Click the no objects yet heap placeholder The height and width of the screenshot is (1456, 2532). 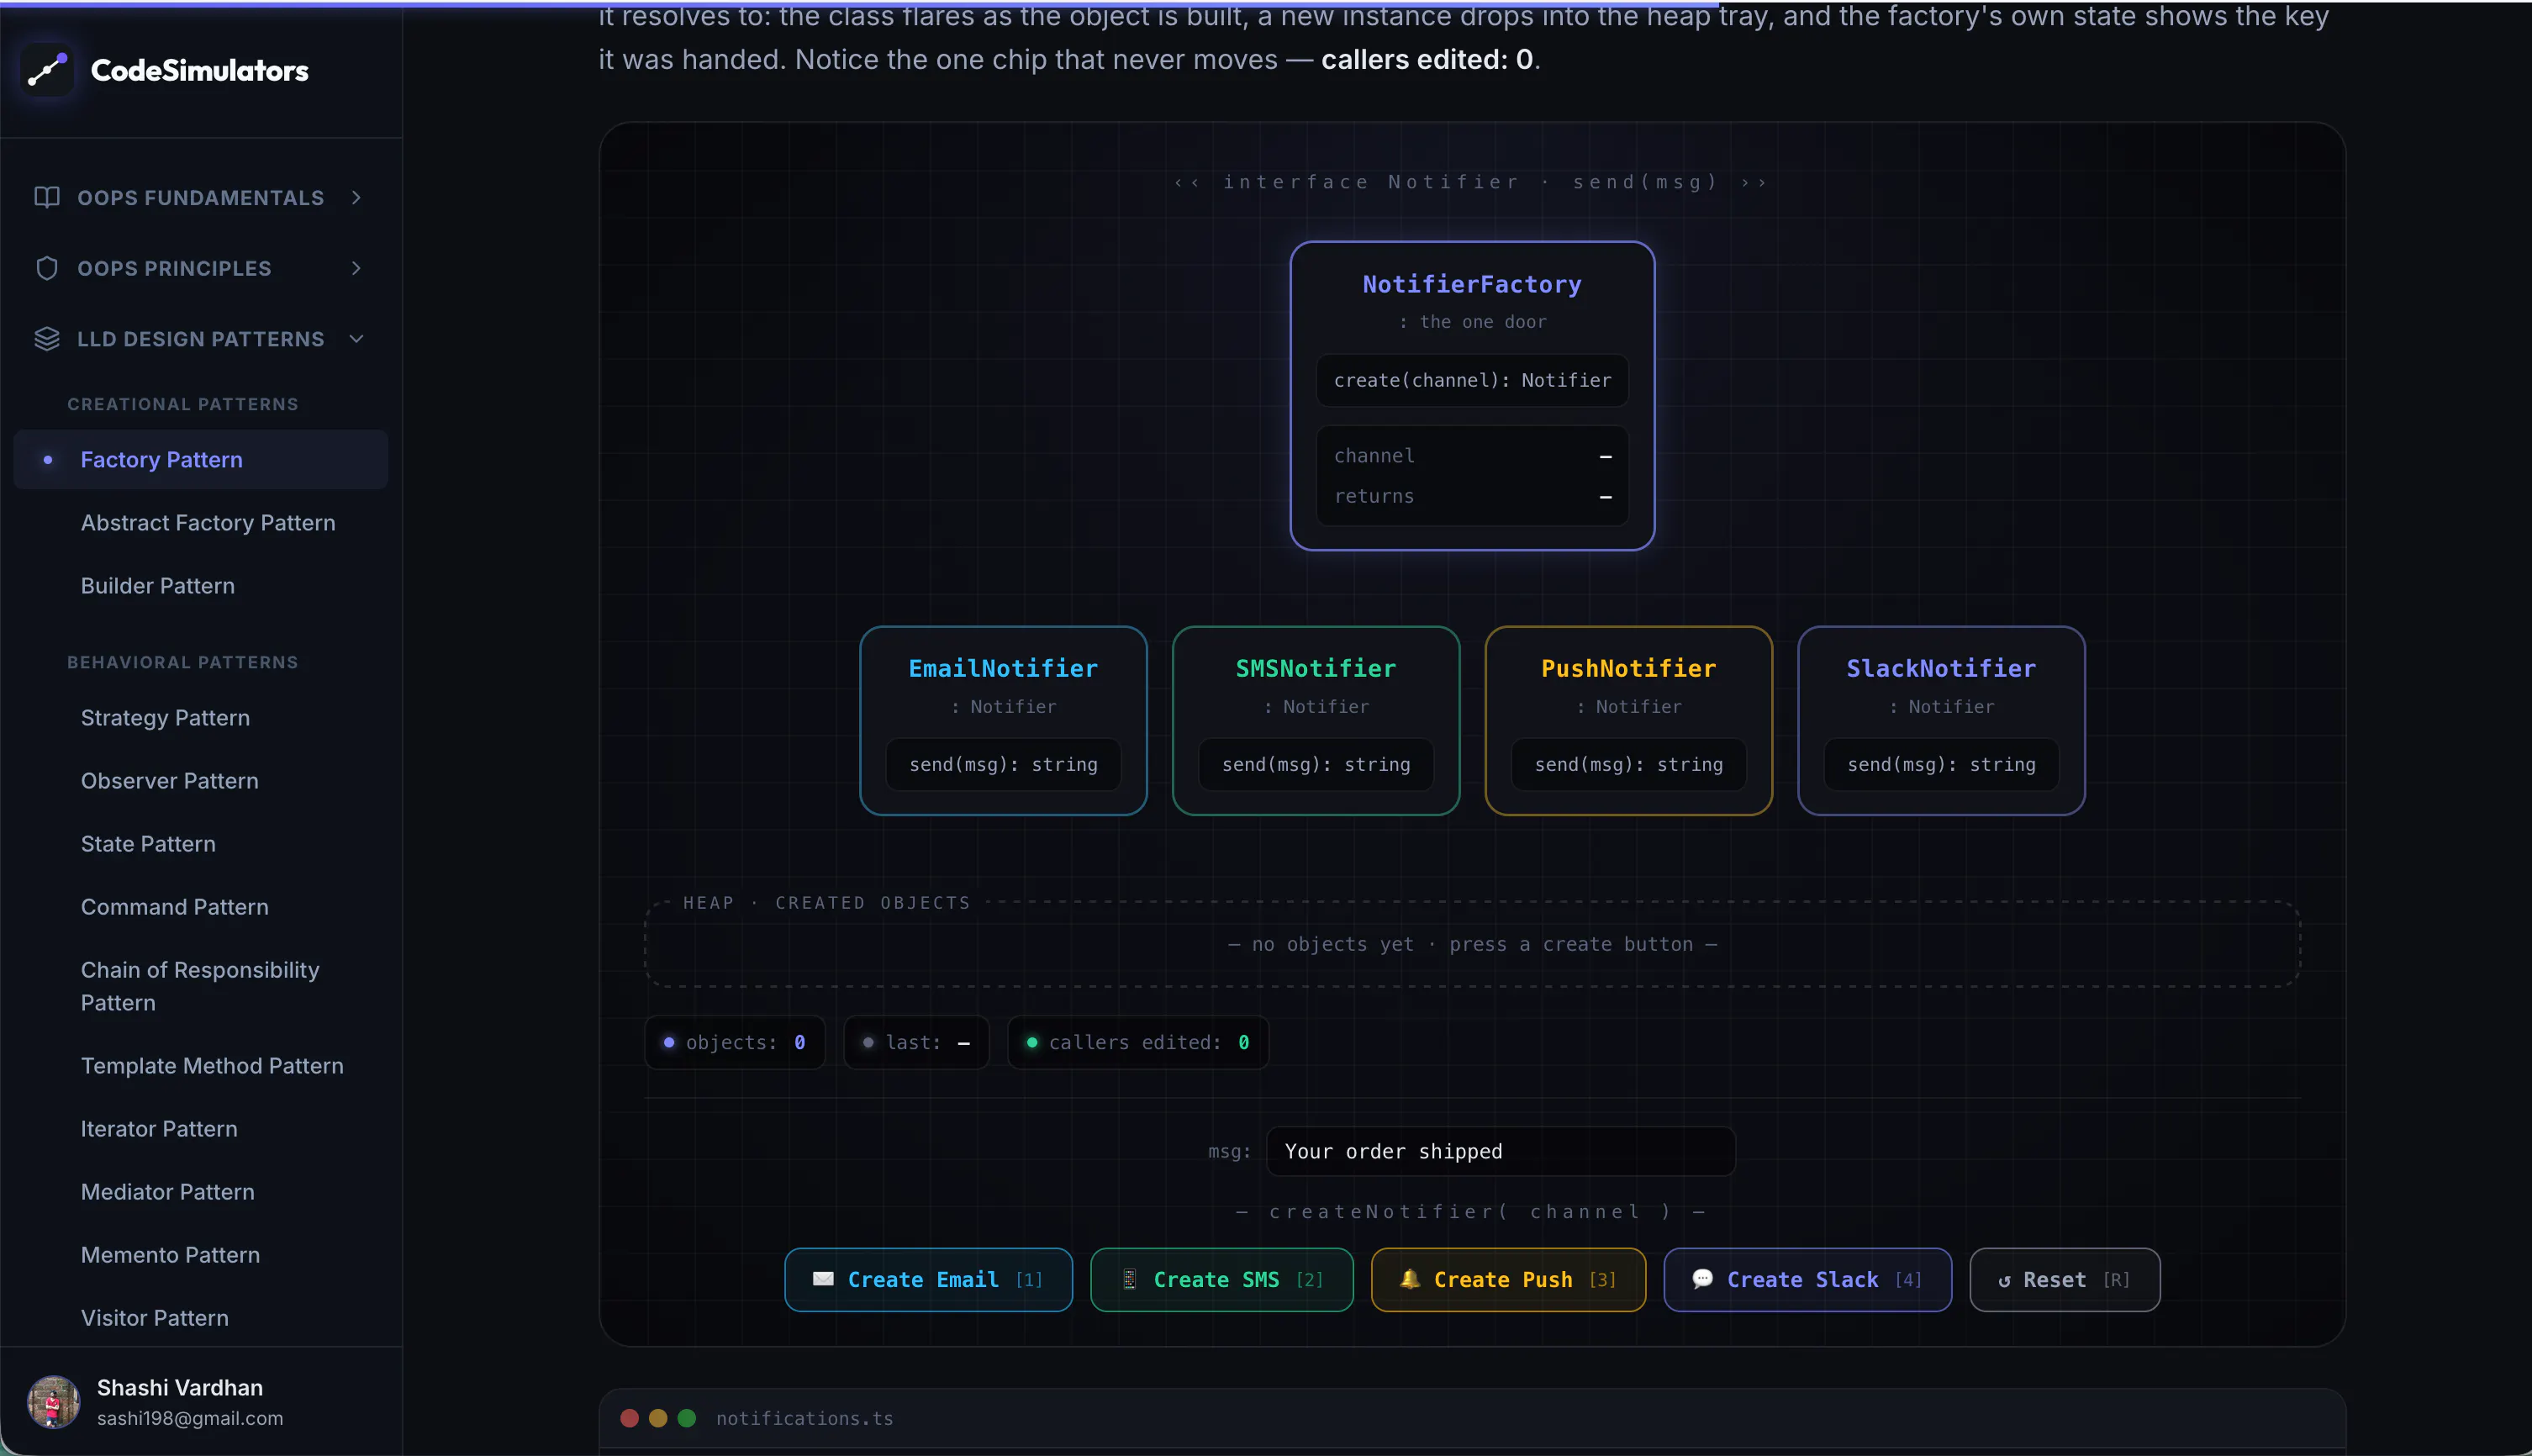click(1472, 944)
